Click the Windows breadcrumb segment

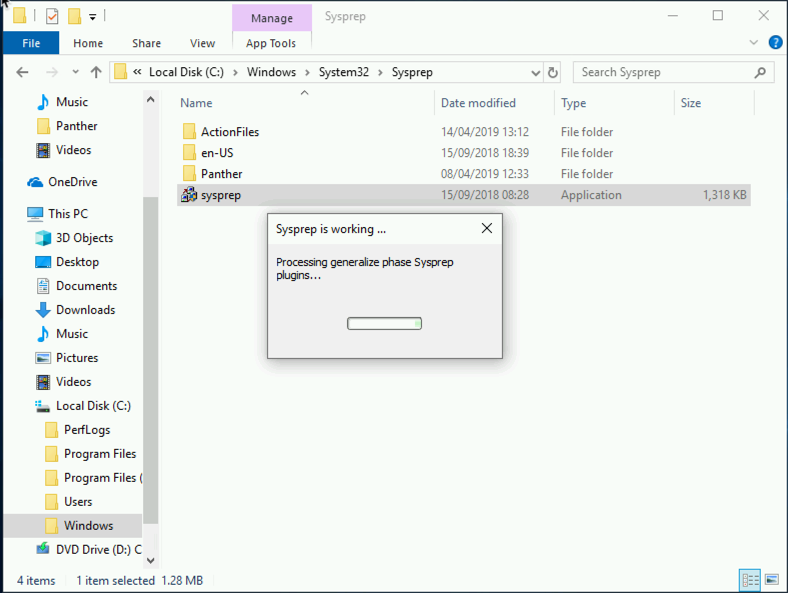pyautogui.click(x=271, y=72)
